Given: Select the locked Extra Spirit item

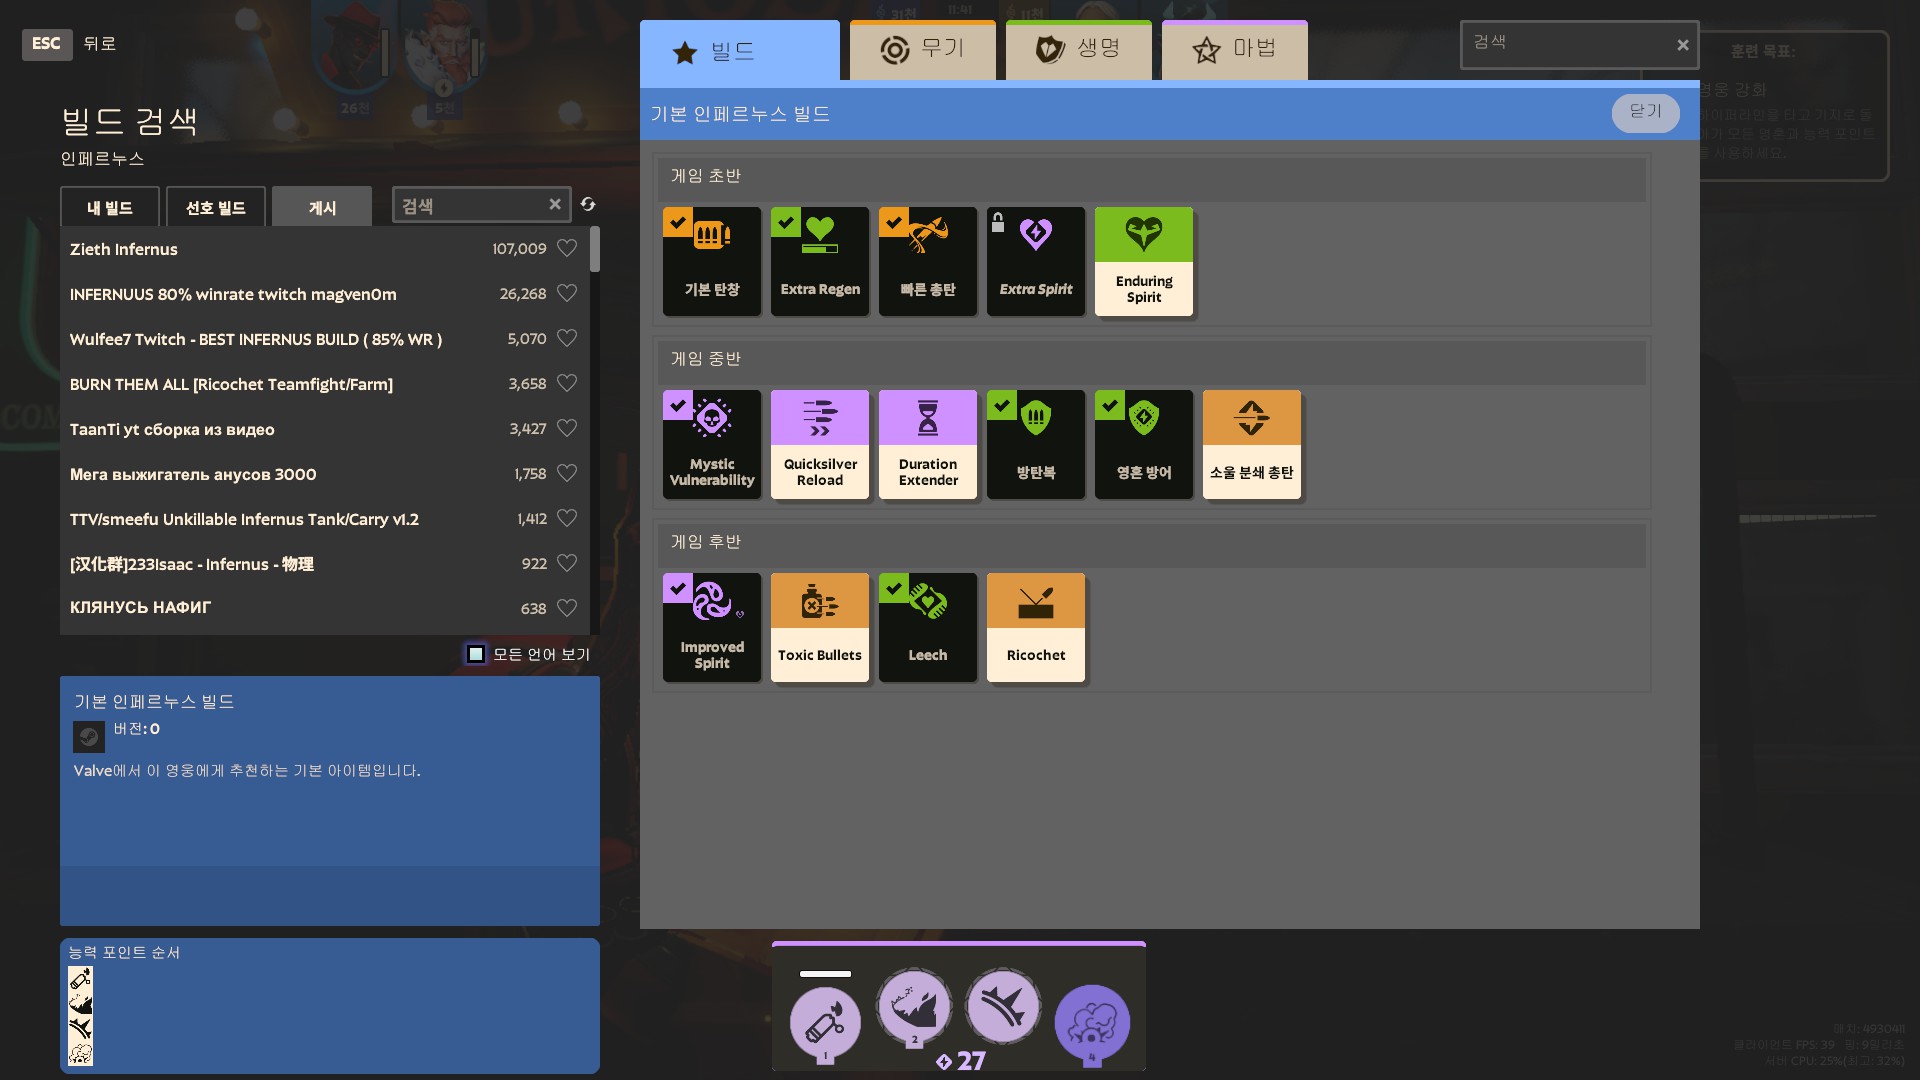Looking at the screenshot, I should click(x=1036, y=262).
